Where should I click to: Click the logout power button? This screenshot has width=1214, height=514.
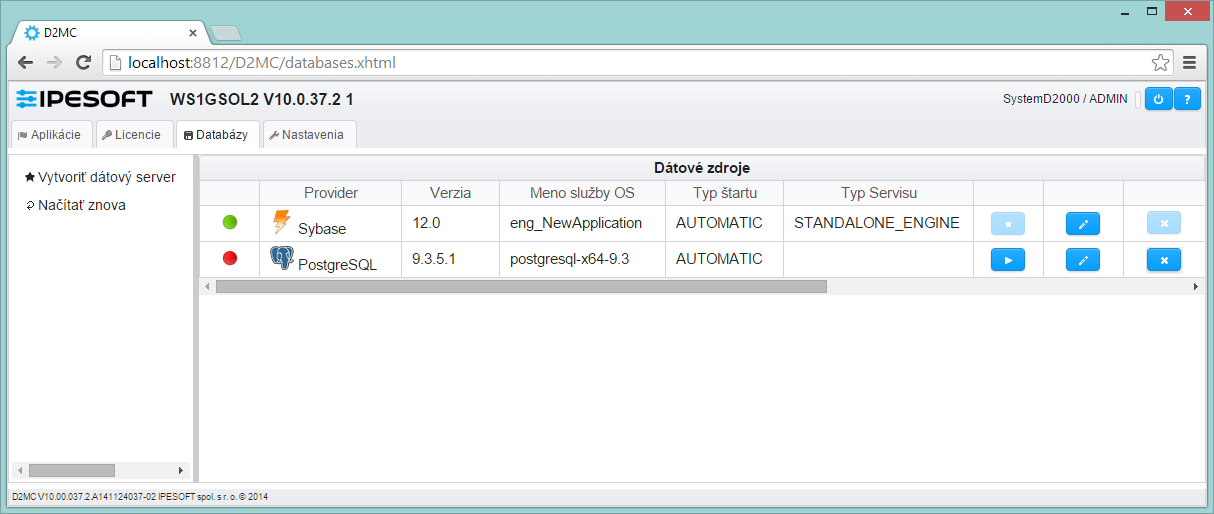coord(1158,99)
